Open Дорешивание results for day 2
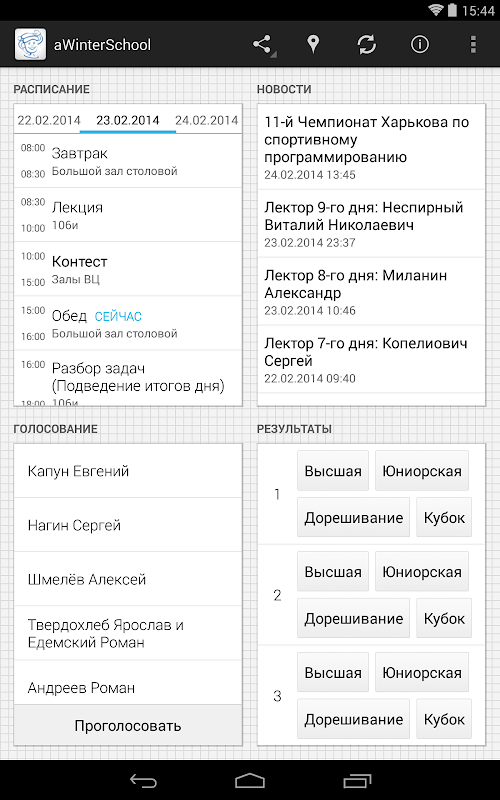 353,618
